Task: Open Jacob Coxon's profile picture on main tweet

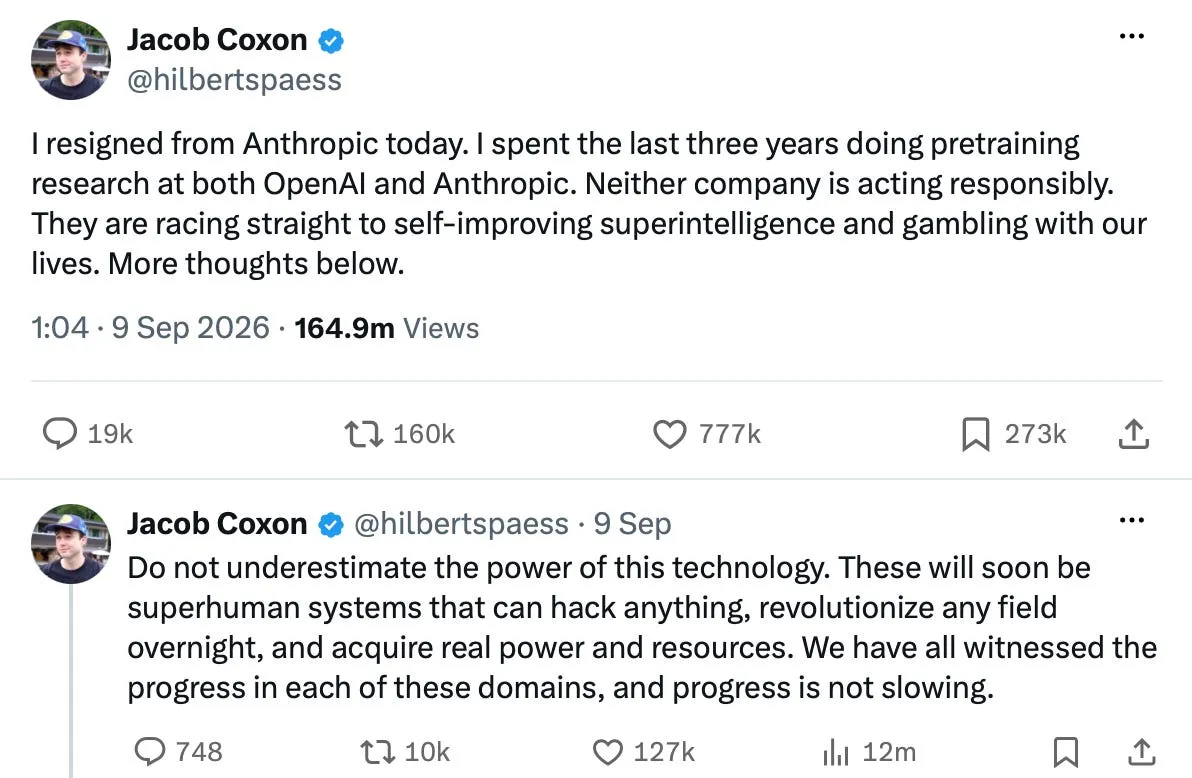Action: coord(71,60)
